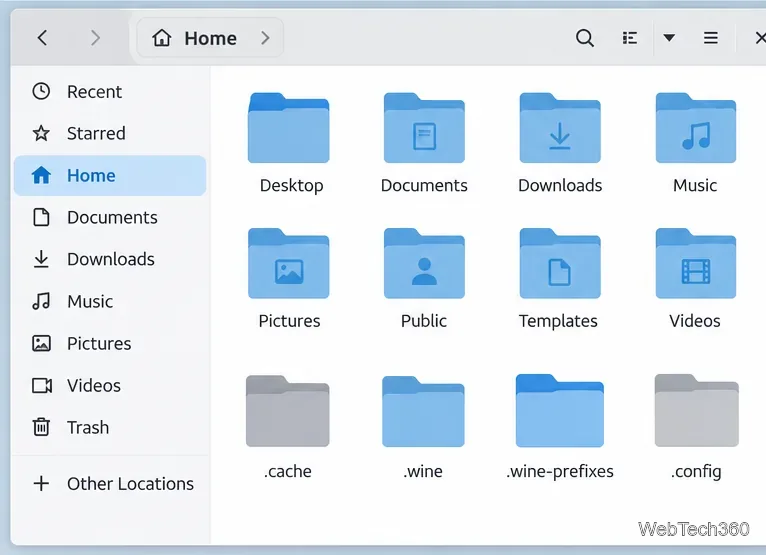Select the Public folder icon
Screen dimensions: 766x555
tap(424, 263)
